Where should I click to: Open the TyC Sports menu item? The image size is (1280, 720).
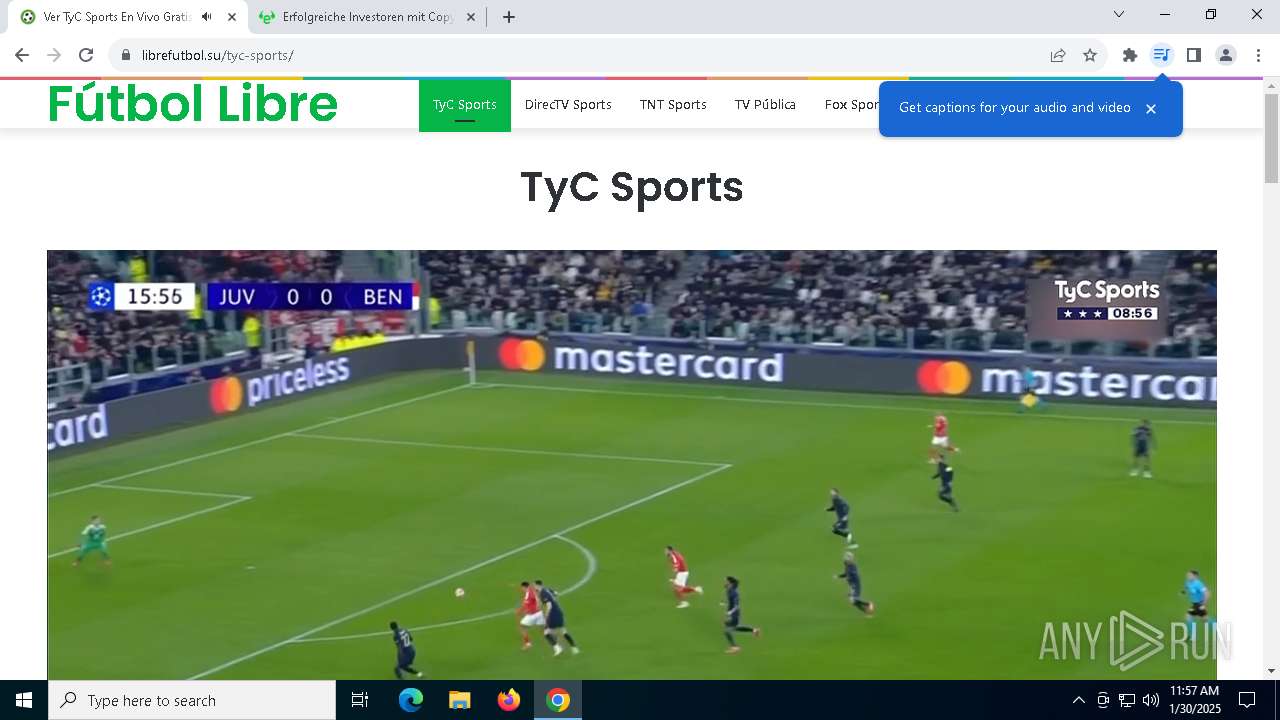tap(465, 105)
